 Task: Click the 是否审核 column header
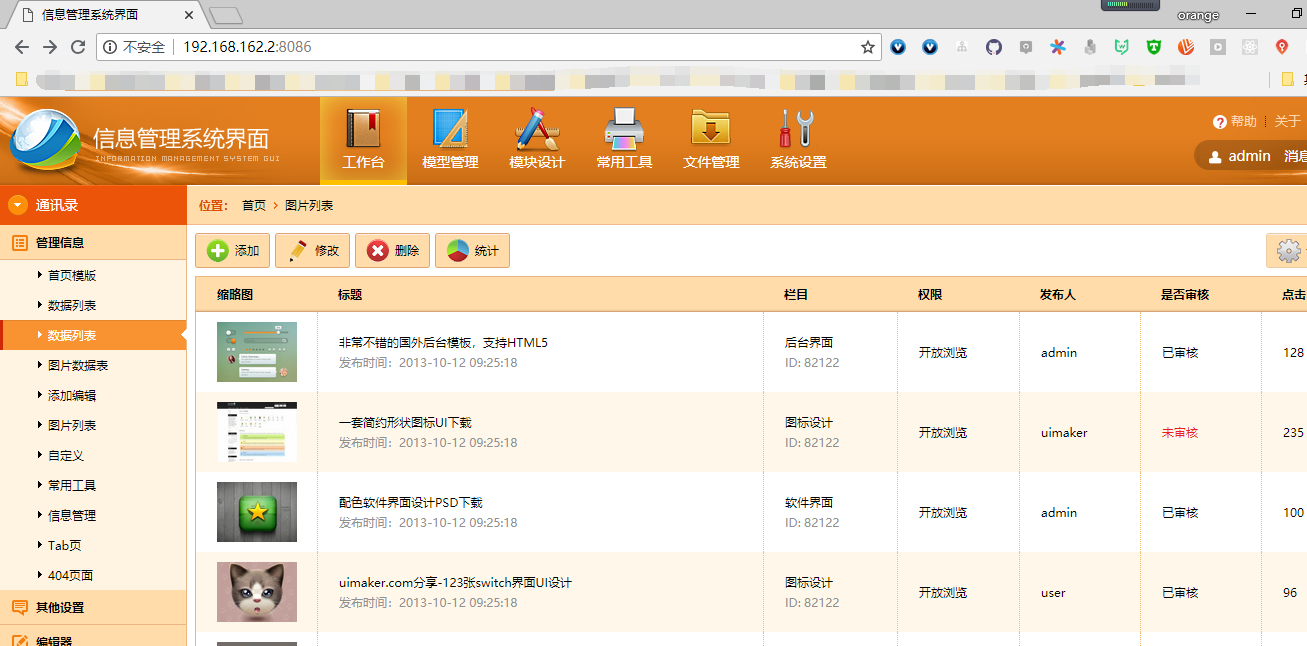[1185, 294]
